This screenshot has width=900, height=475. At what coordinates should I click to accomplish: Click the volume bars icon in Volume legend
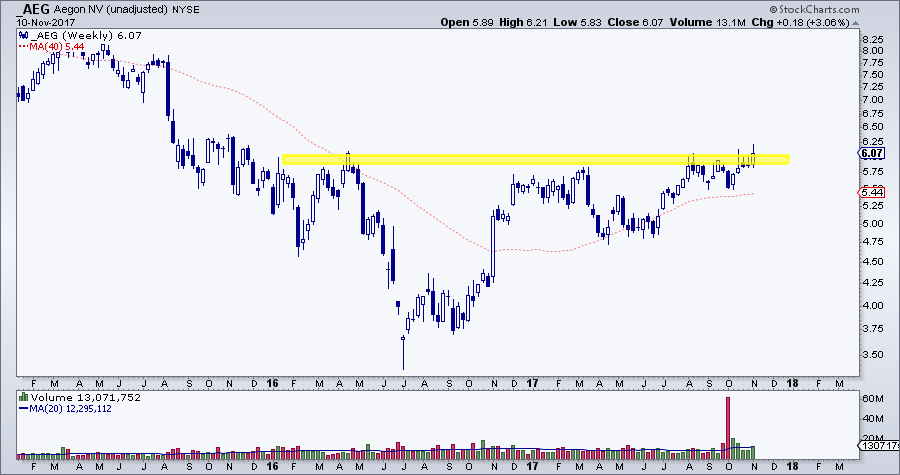coord(24,397)
